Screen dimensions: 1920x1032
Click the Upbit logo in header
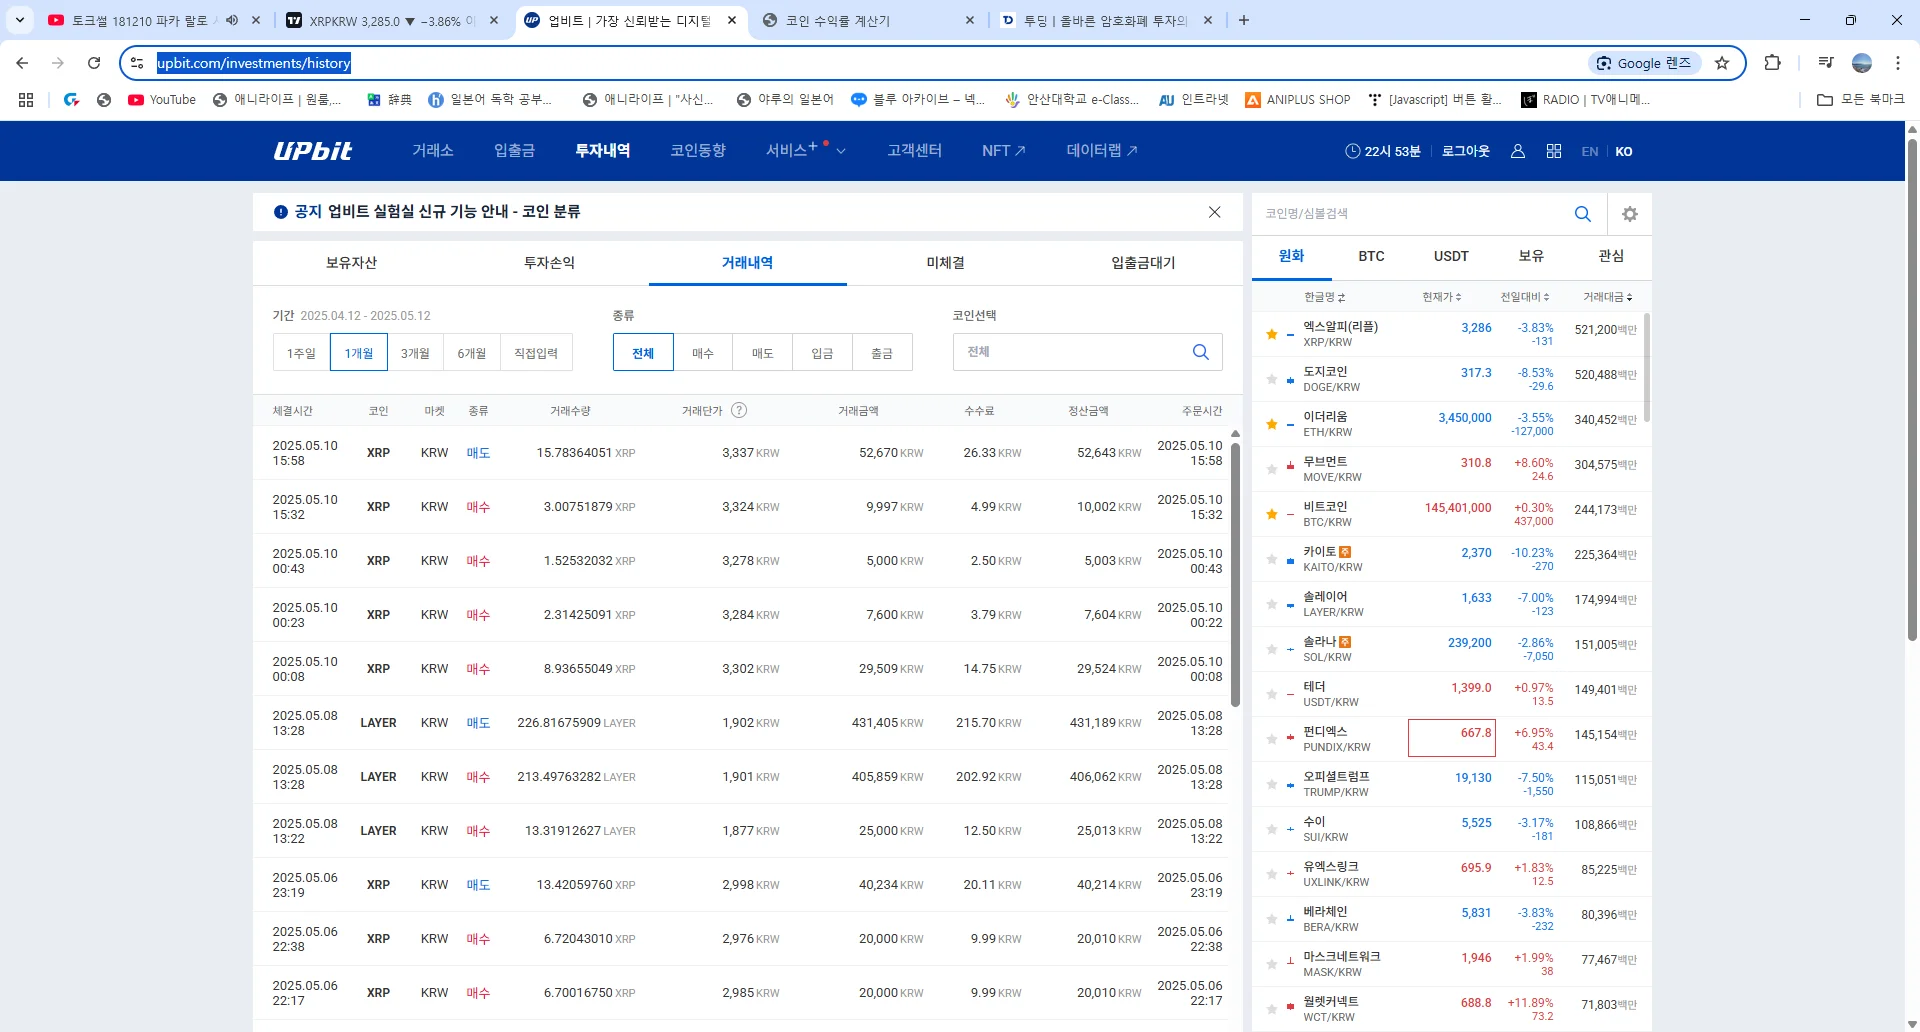coord(313,151)
